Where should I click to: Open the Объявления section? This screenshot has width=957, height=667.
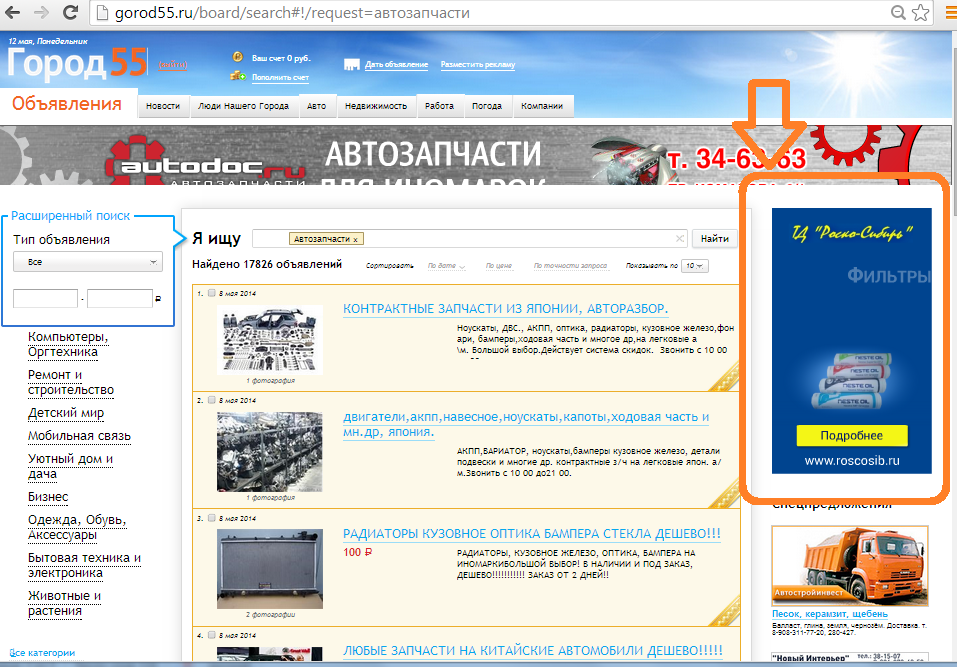point(67,104)
